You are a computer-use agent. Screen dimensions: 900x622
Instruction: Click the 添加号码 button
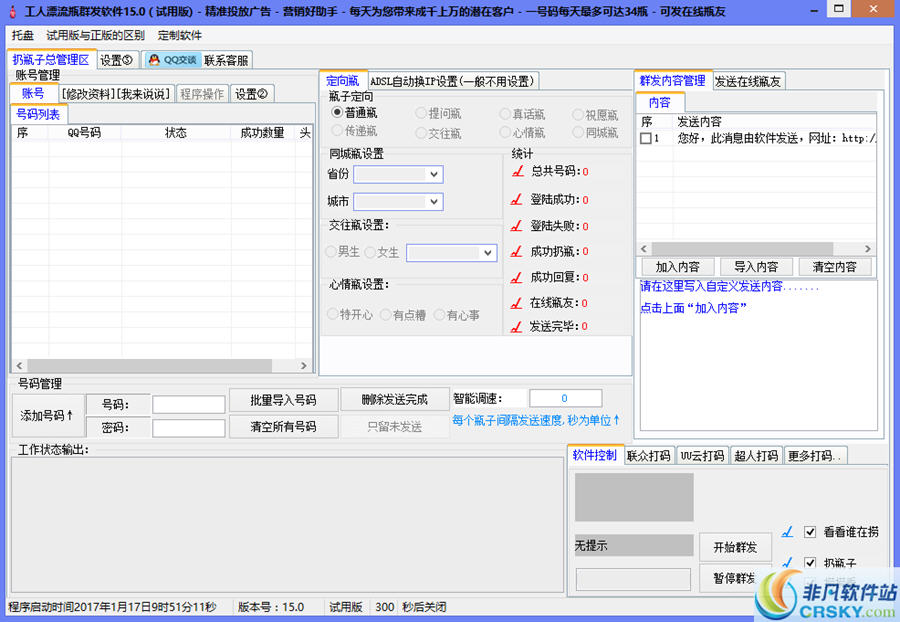coord(47,415)
